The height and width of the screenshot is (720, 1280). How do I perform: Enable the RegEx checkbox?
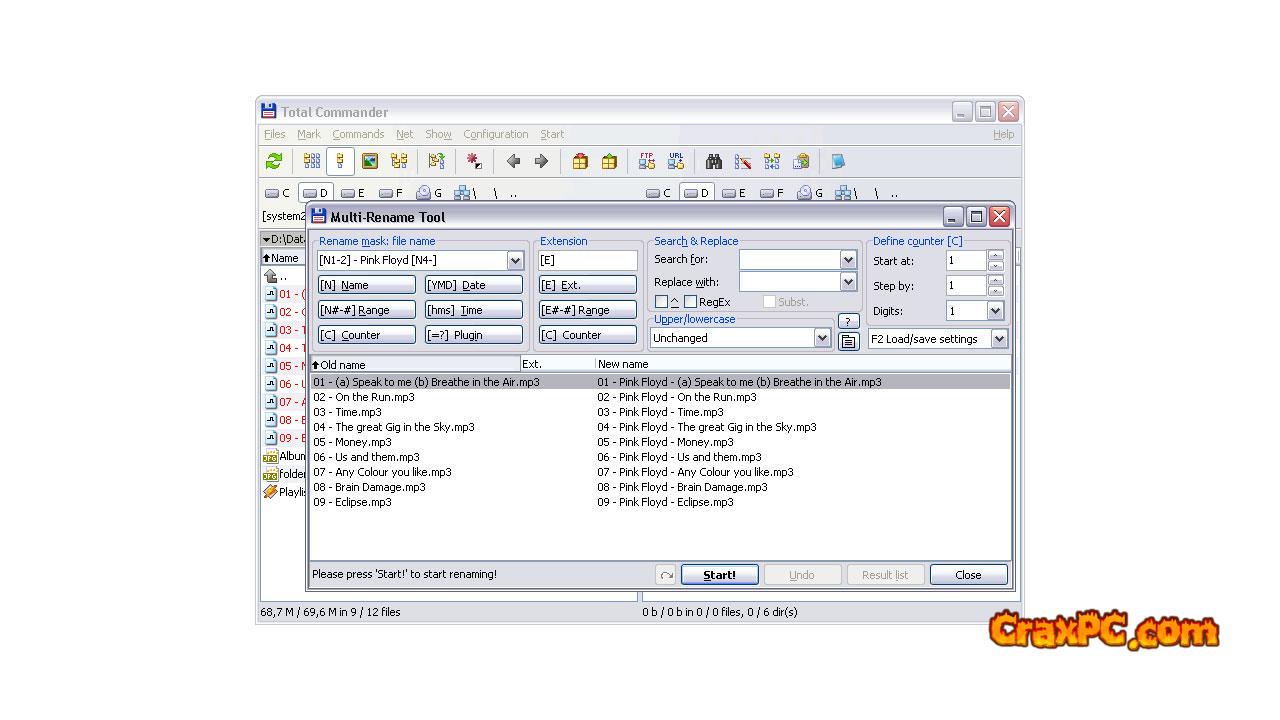click(x=690, y=302)
